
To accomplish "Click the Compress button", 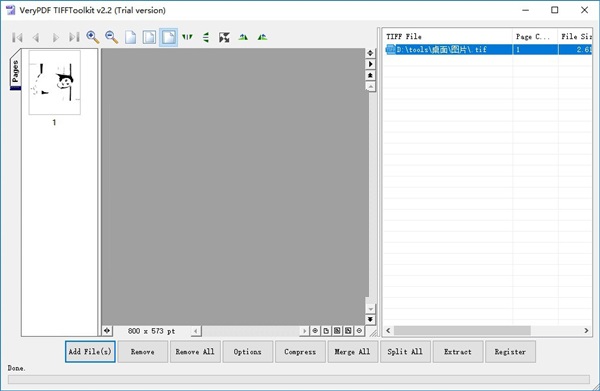I will 300,352.
